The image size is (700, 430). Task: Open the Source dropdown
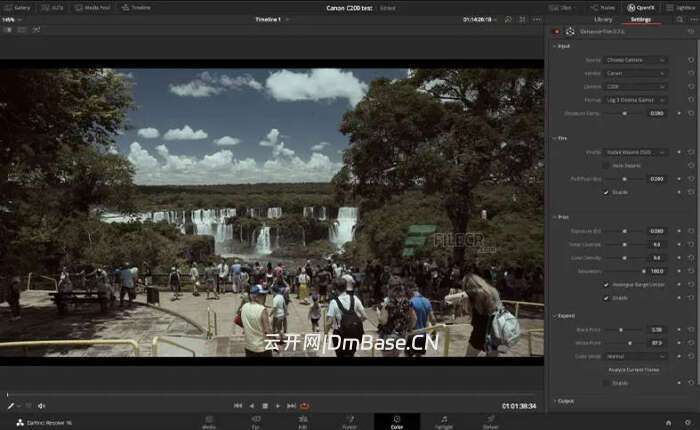[635, 60]
